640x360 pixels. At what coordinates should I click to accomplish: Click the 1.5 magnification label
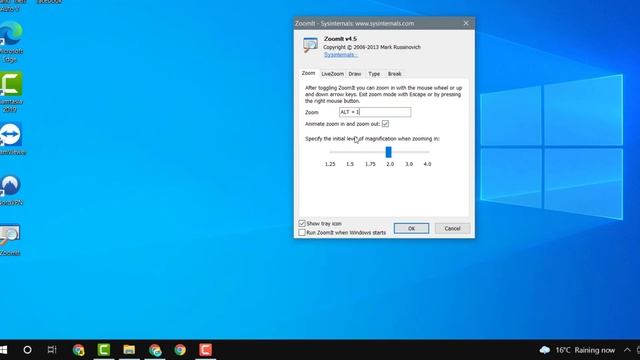(x=350, y=164)
